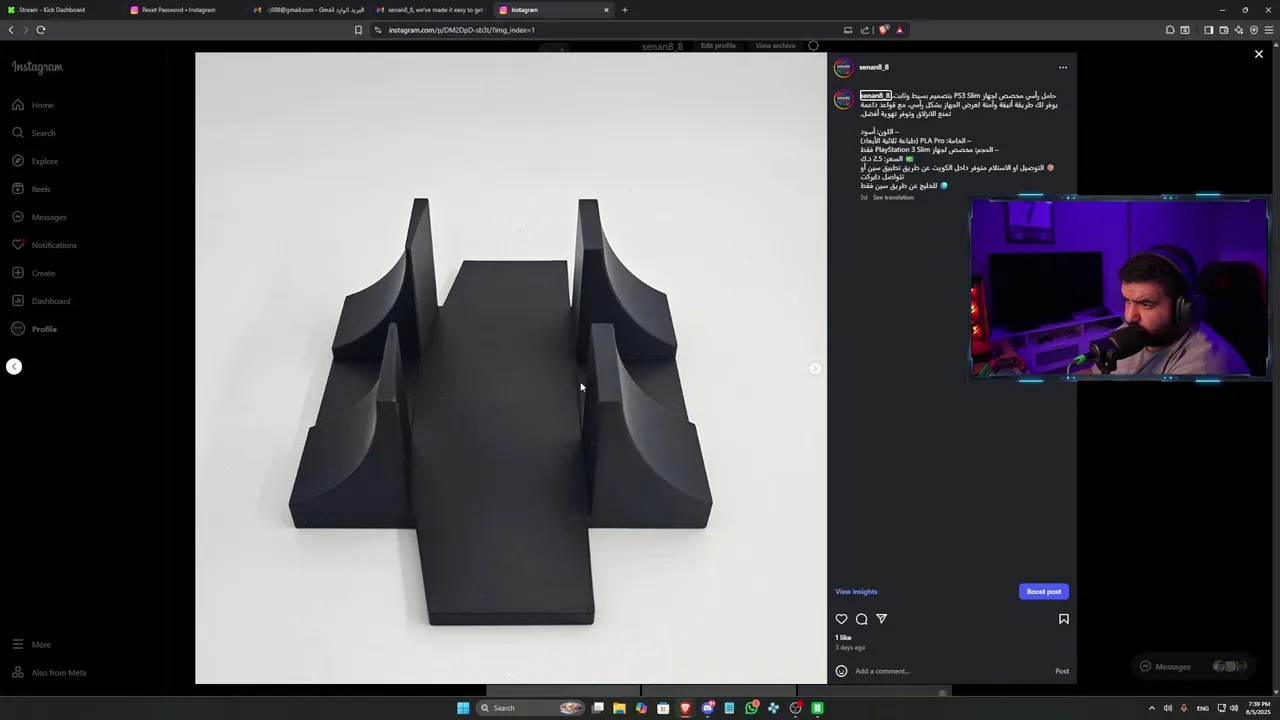Open Search in the Instagram sidebar
This screenshot has width=1280, height=720.
(34, 133)
